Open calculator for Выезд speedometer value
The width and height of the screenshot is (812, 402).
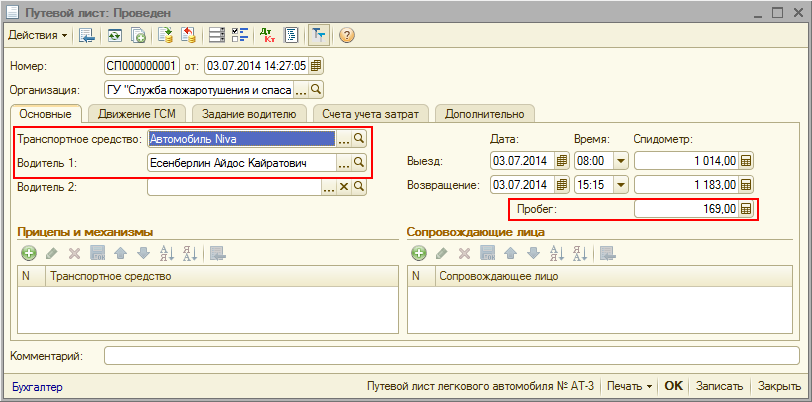point(745,161)
